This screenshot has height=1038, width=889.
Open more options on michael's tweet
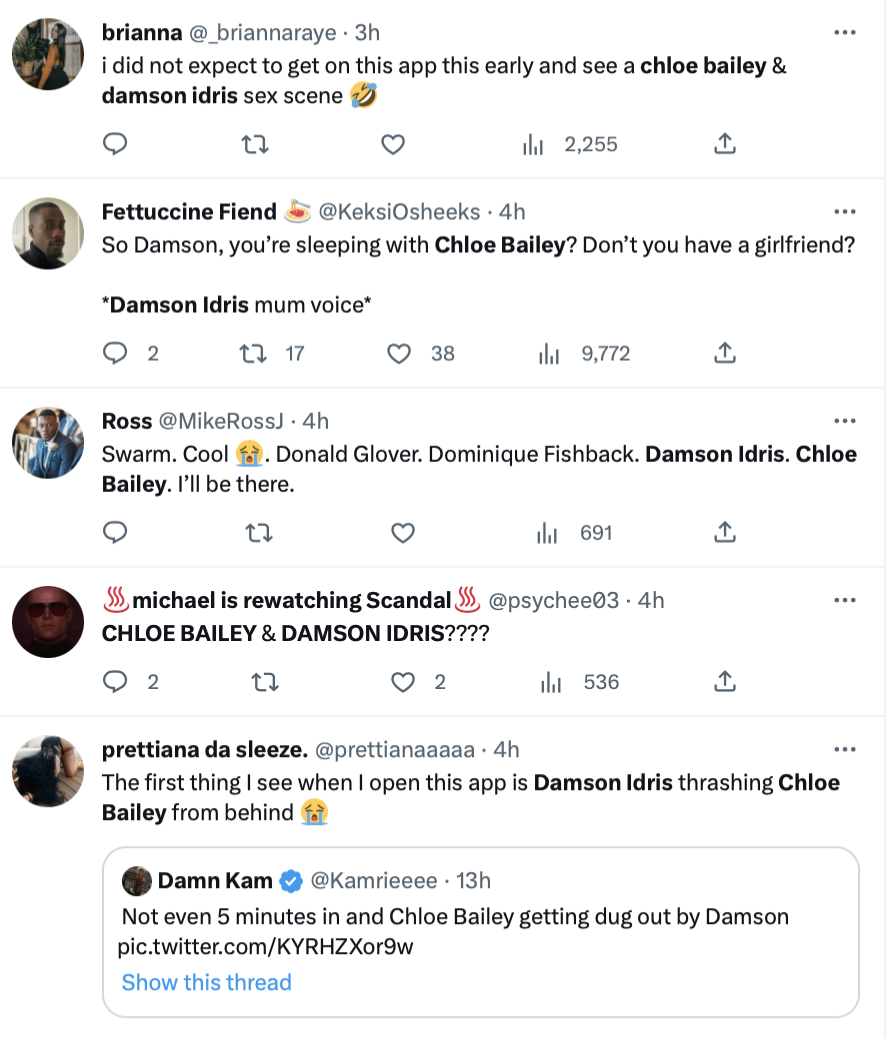pos(845,600)
